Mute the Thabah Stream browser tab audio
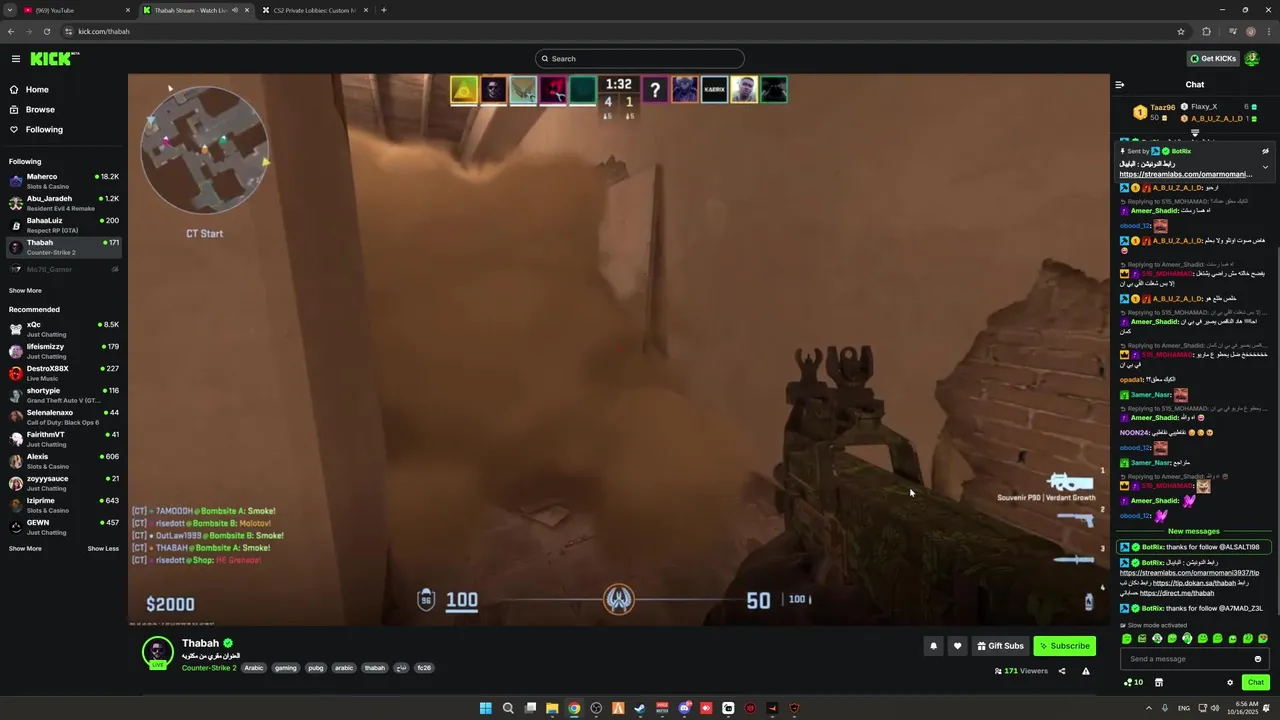The width and height of the screenshot is (1280, 720). 235,10
